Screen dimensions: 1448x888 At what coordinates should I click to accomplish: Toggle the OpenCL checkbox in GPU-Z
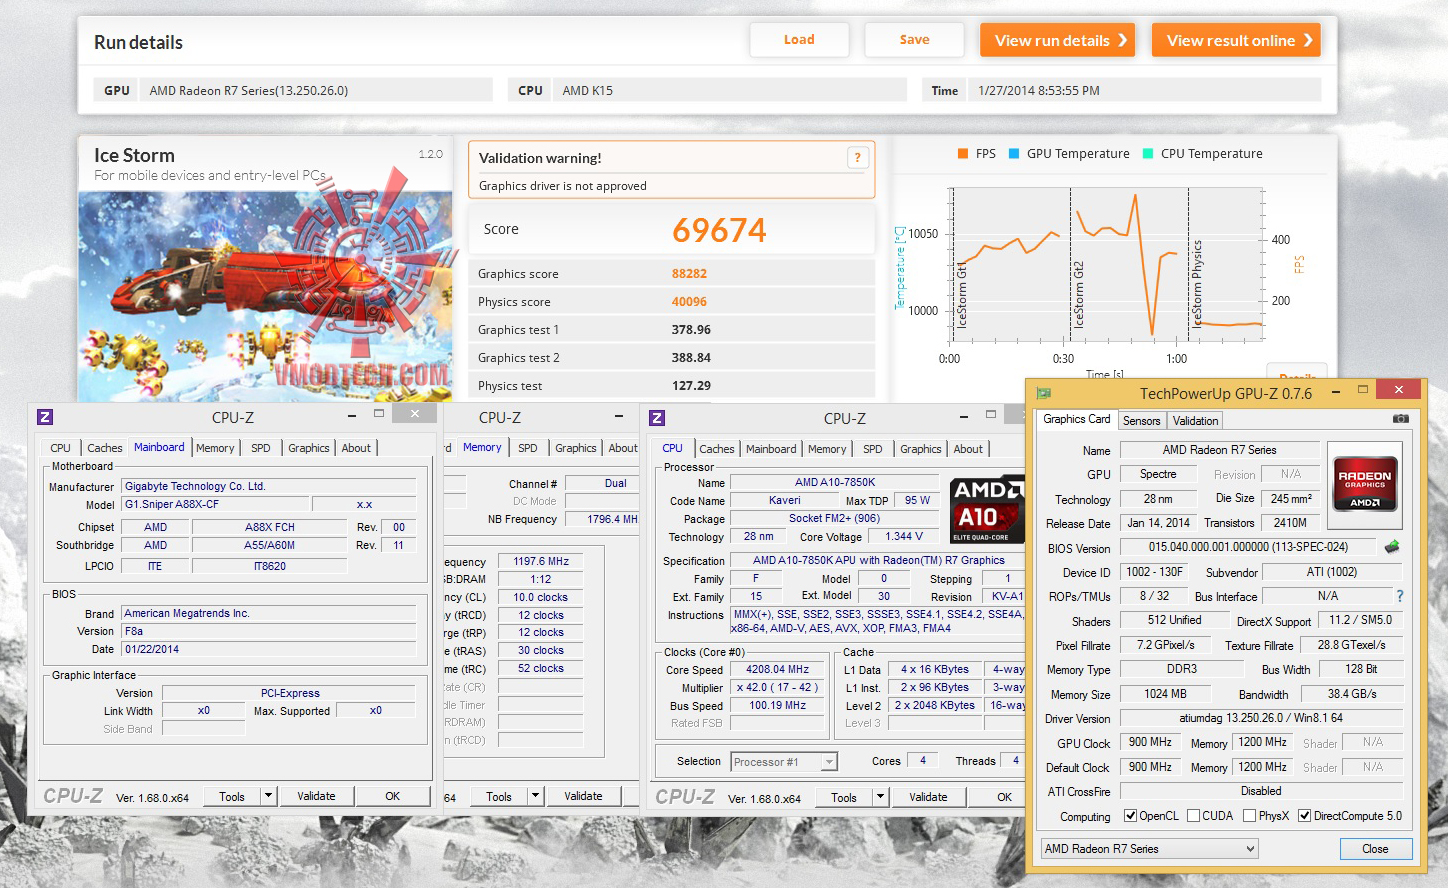(x=1130, y=816)
